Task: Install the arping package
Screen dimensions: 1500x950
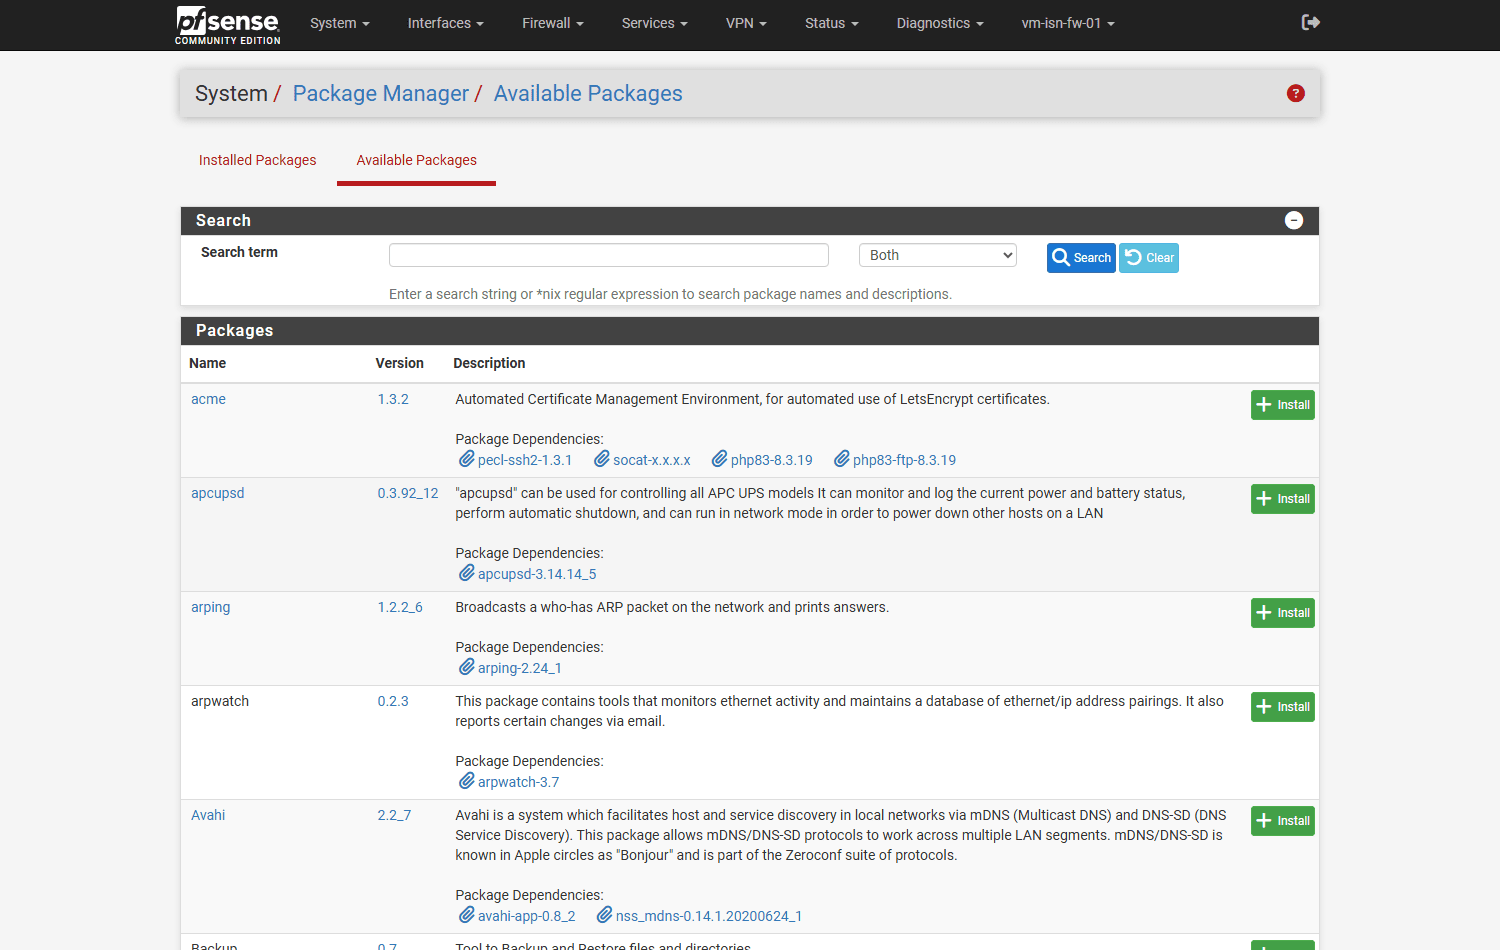Action: [1283, 613]
